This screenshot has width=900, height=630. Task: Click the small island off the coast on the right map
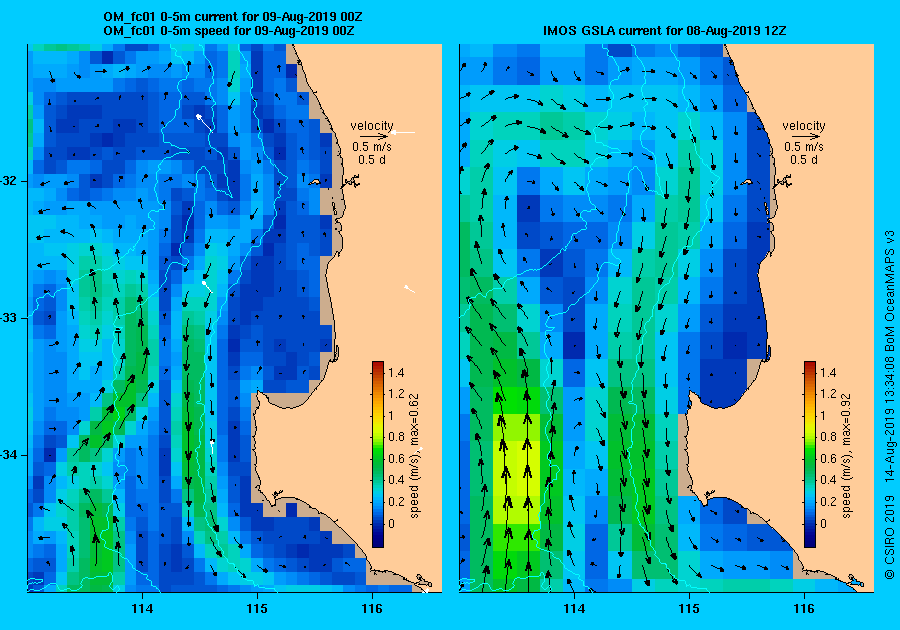[746, 182]
